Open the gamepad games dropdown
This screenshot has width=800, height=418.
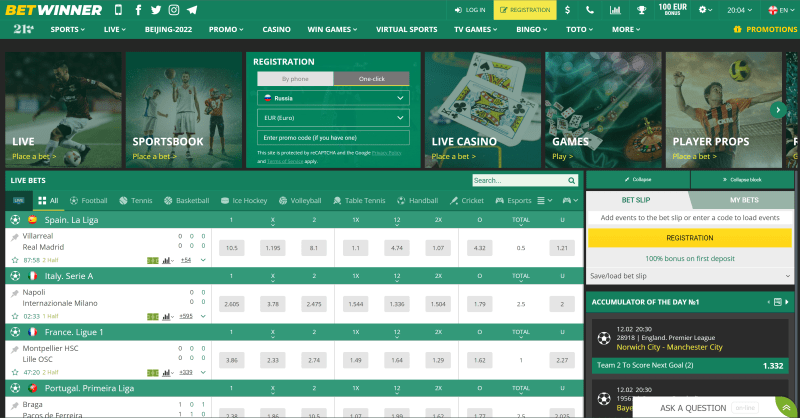(570, 201)
